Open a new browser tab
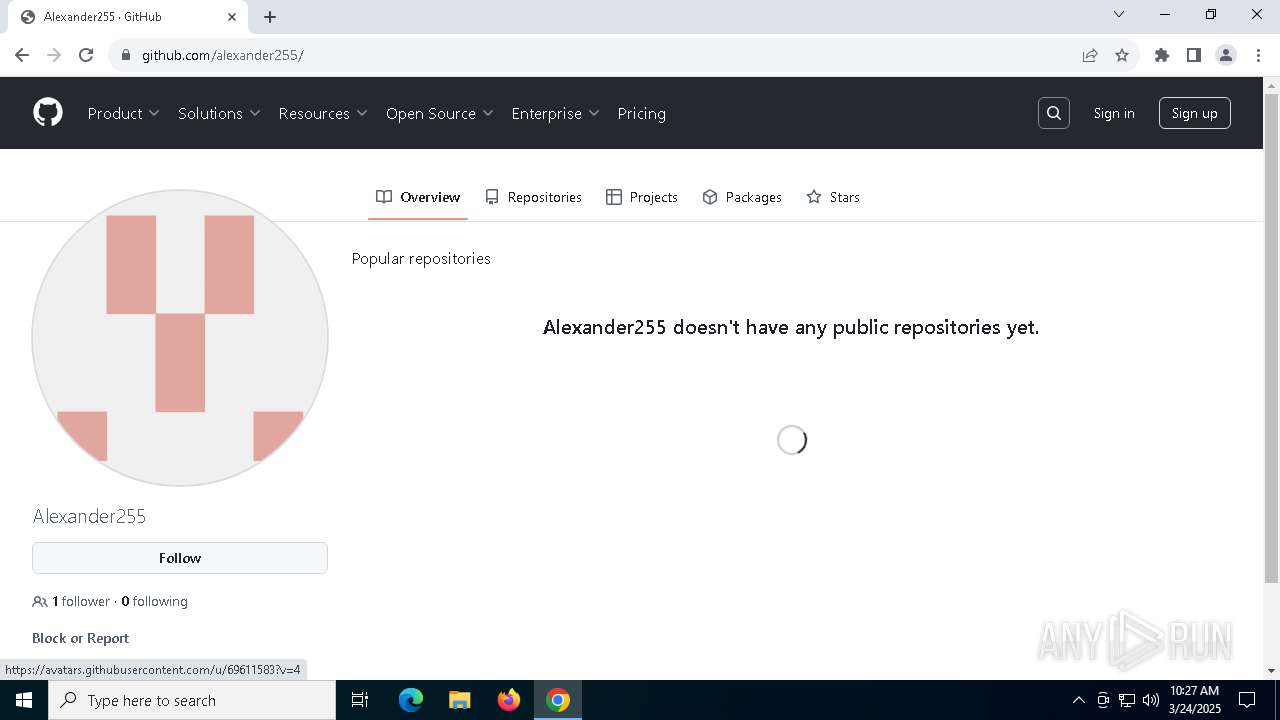 270,17
